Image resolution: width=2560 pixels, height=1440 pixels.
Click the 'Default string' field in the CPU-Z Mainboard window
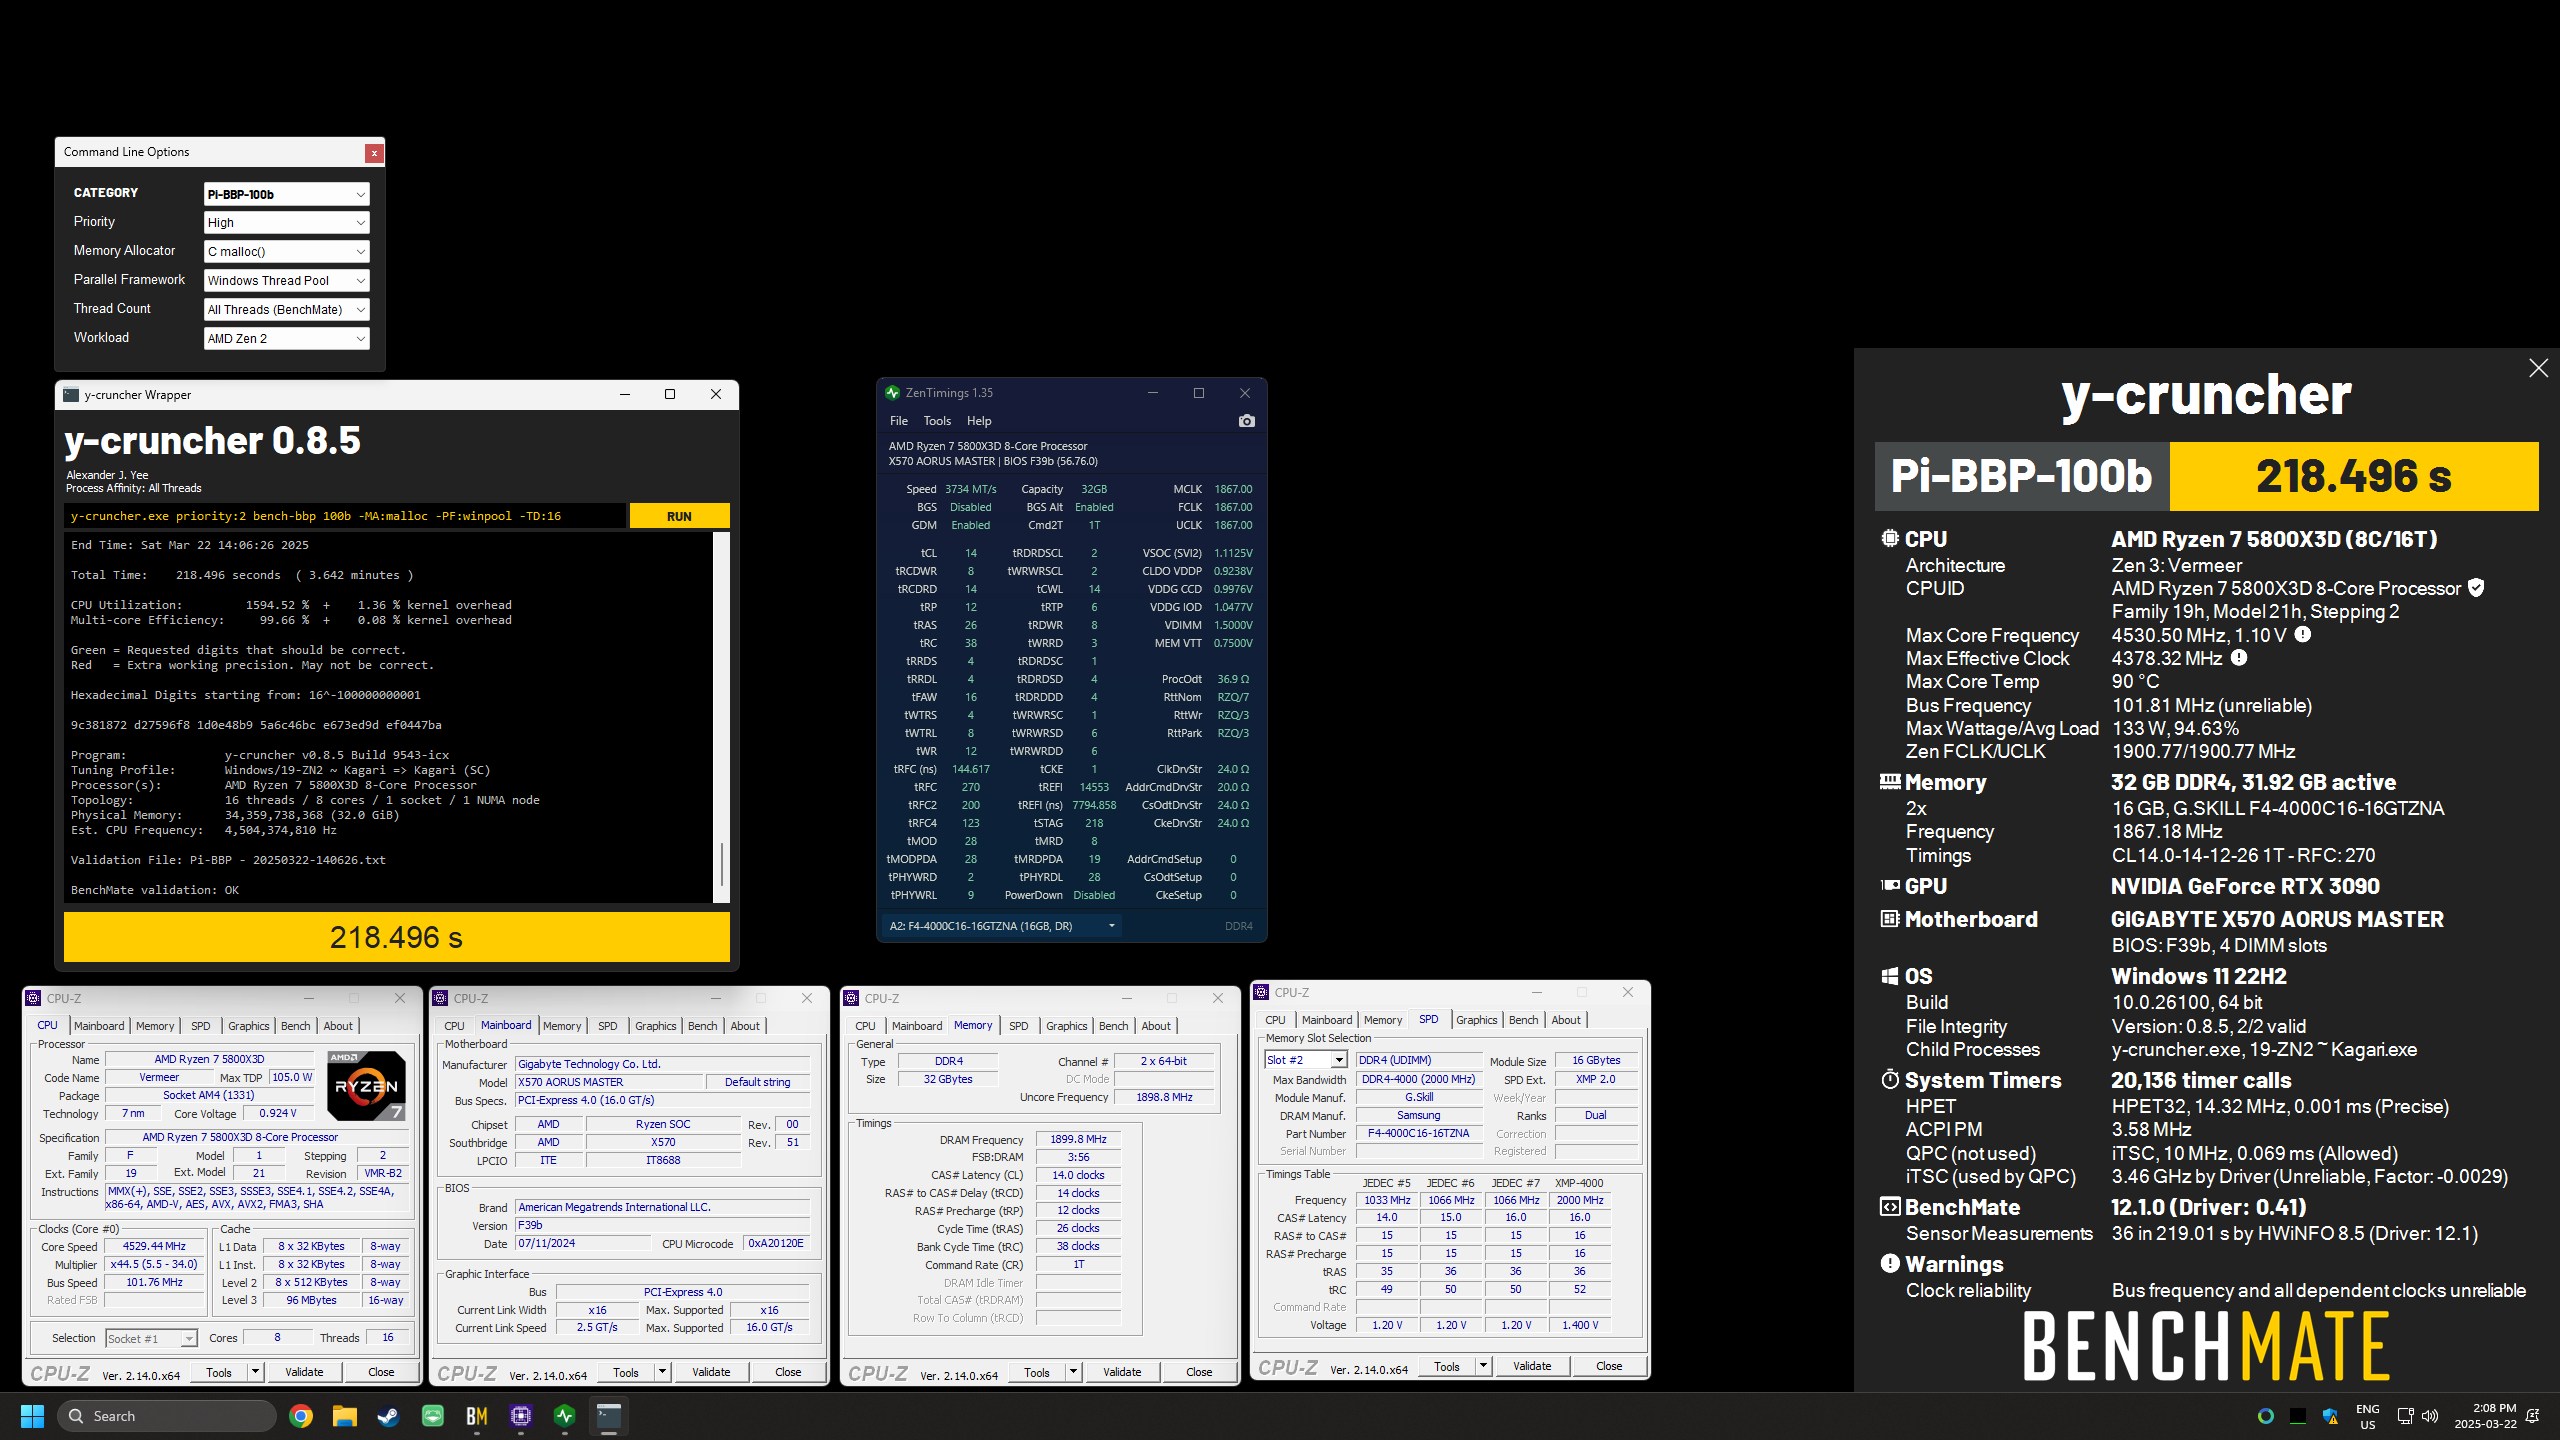757,1082
